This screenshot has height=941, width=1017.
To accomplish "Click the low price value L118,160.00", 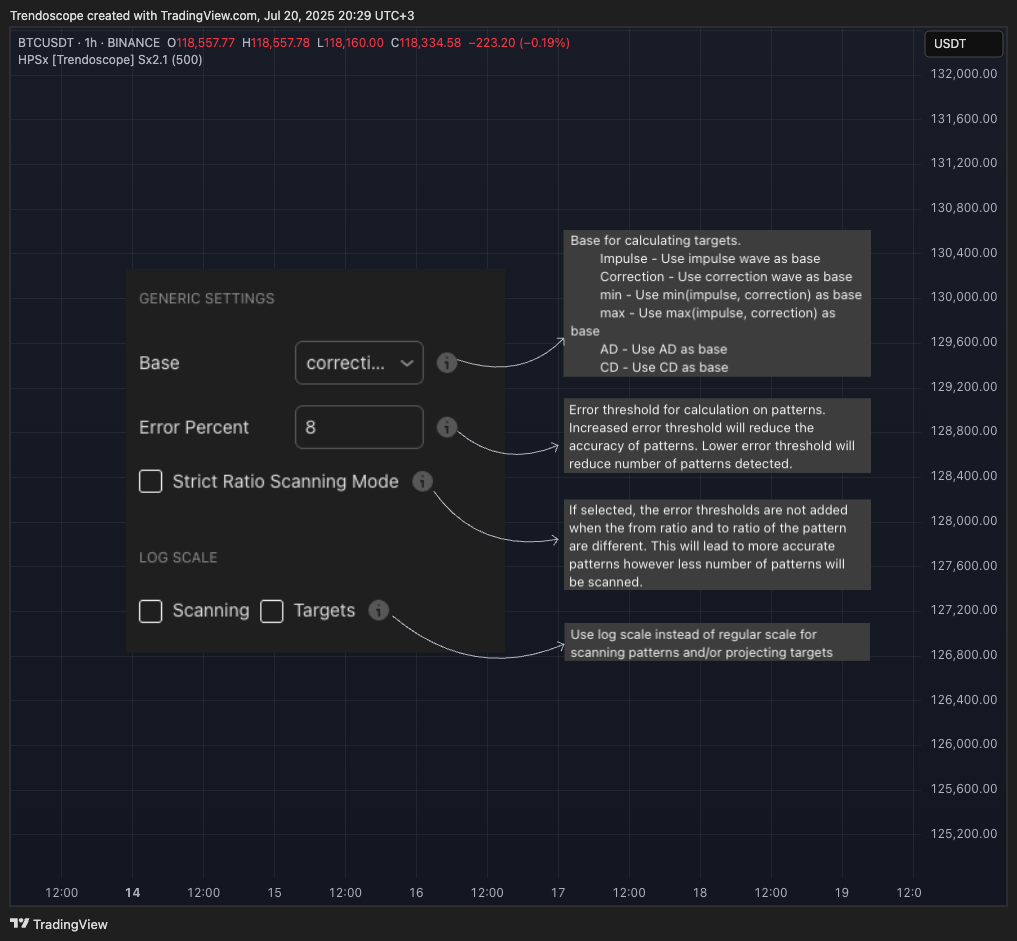I will (x=350, y=43).
